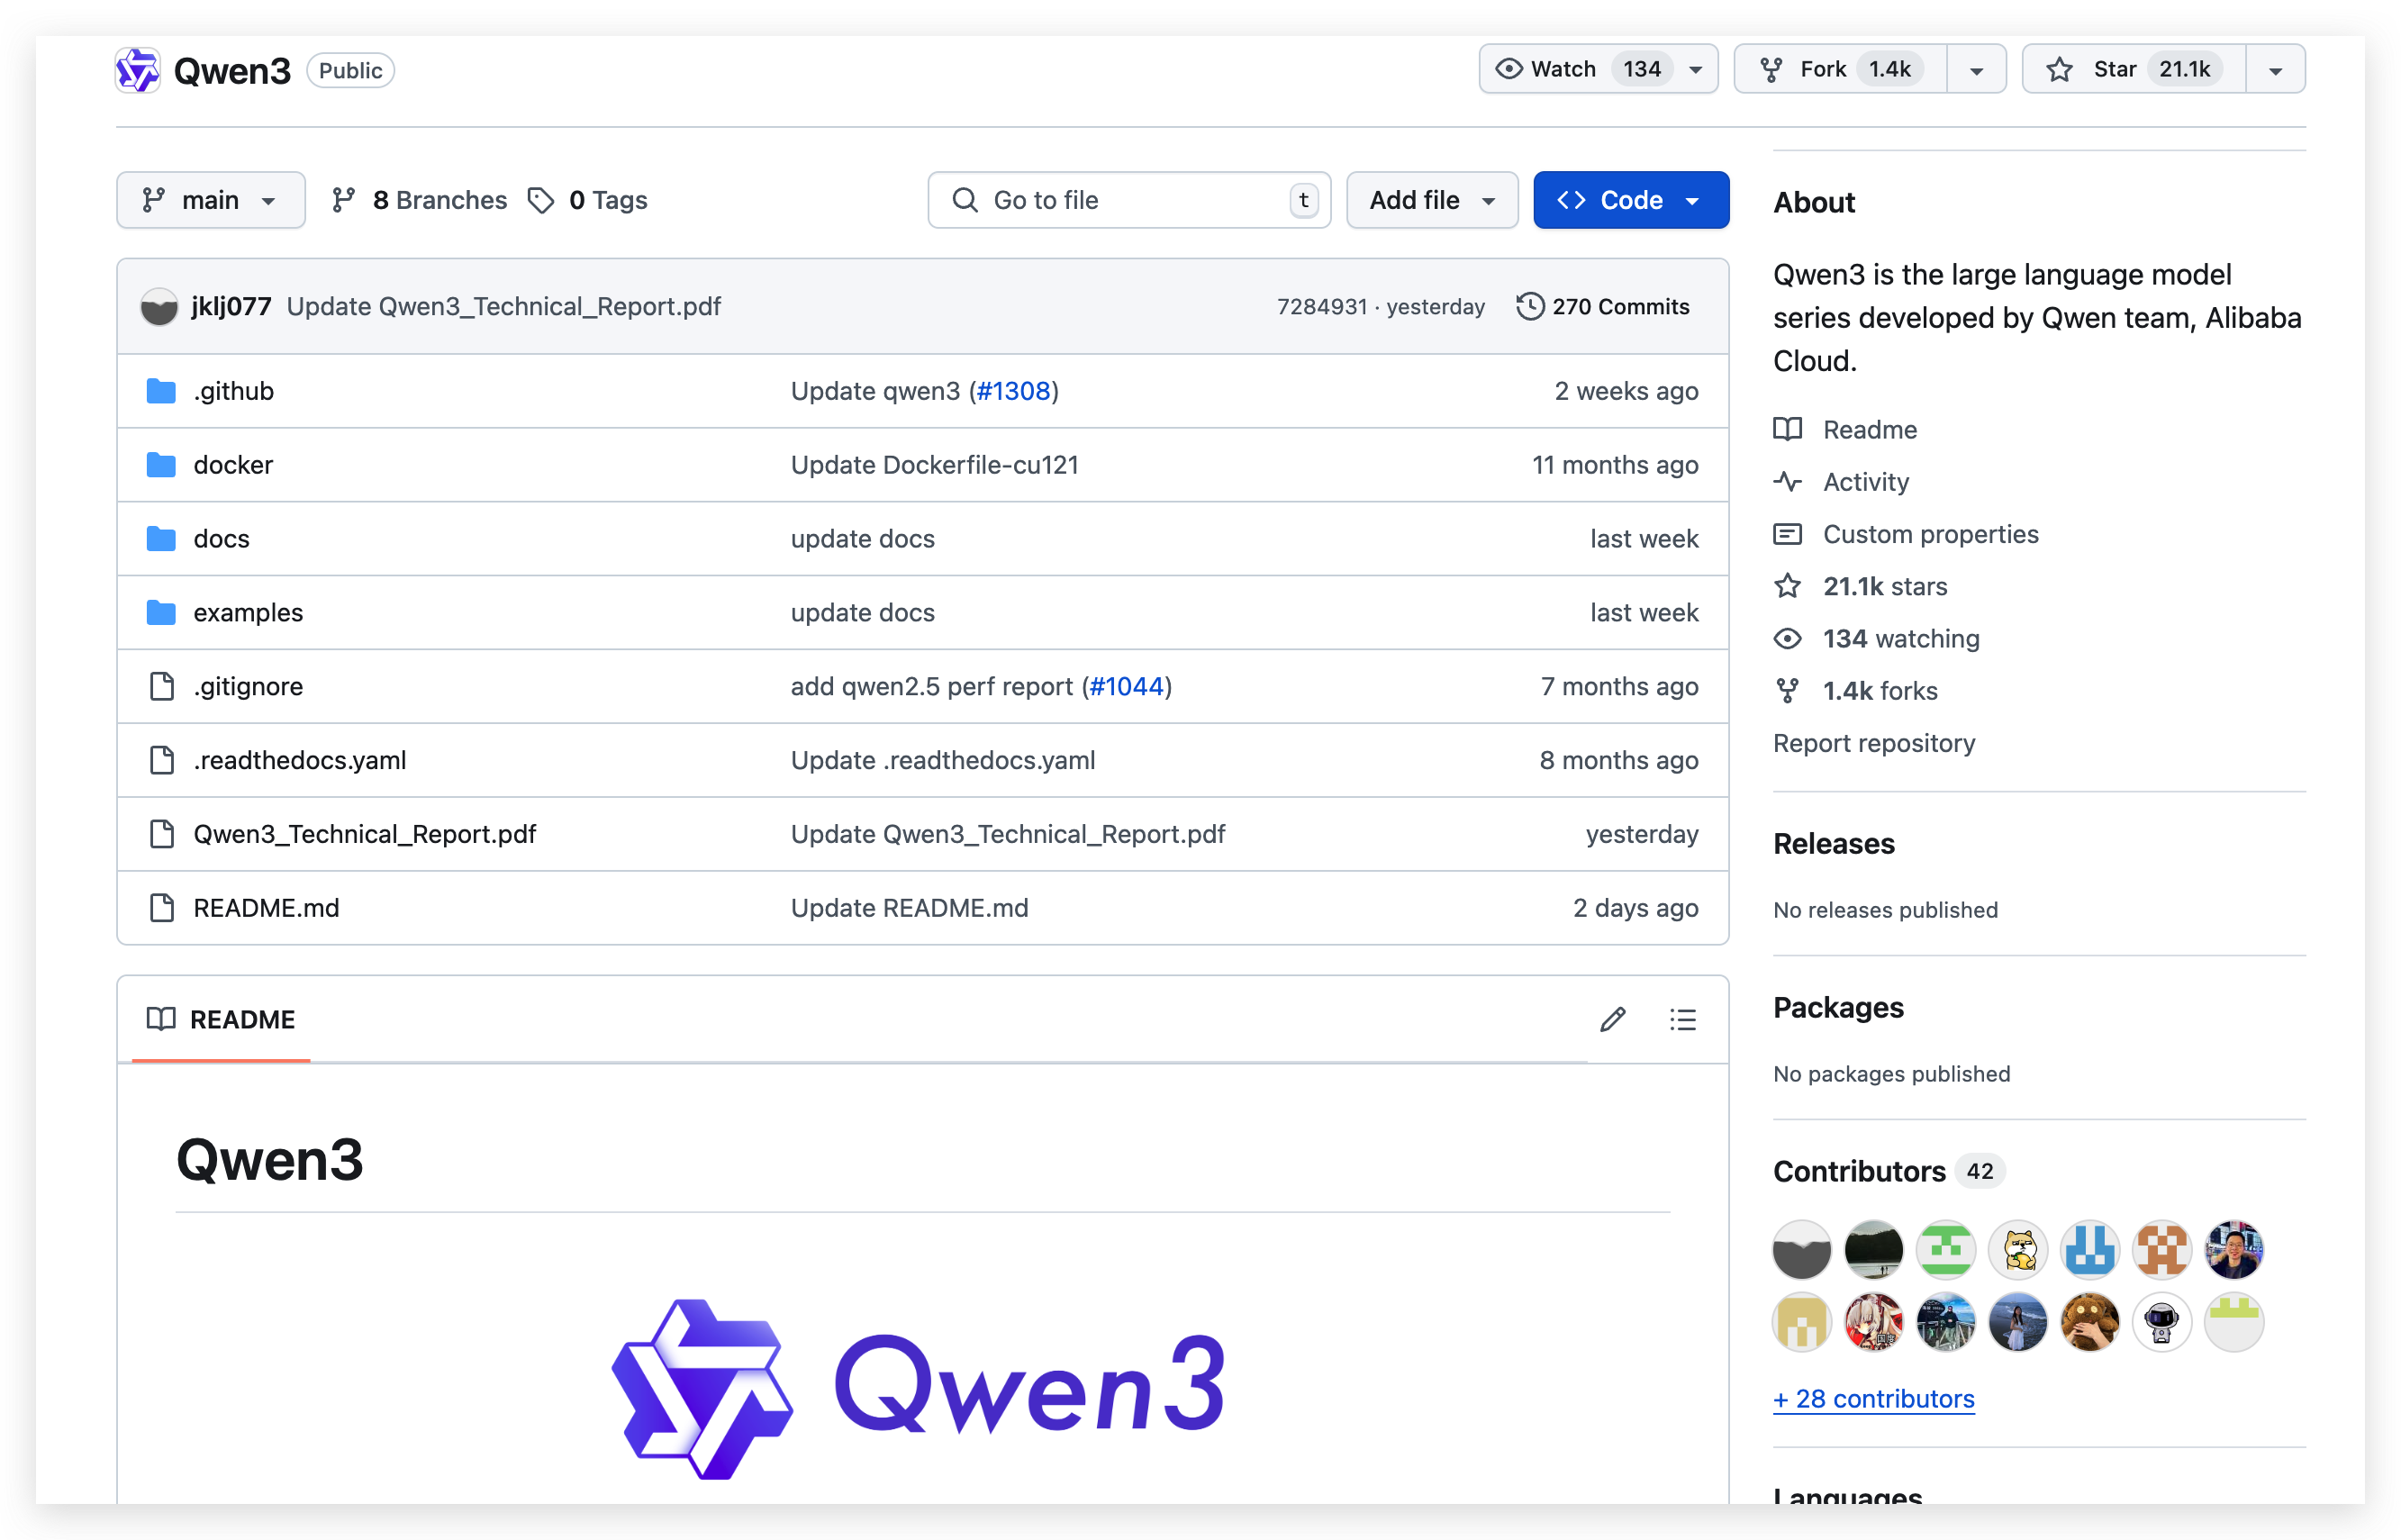The image size is (2401, 1540).
Task: Click the Update README.md commit message
Action: pyautogui.click(x=909, y=908)
